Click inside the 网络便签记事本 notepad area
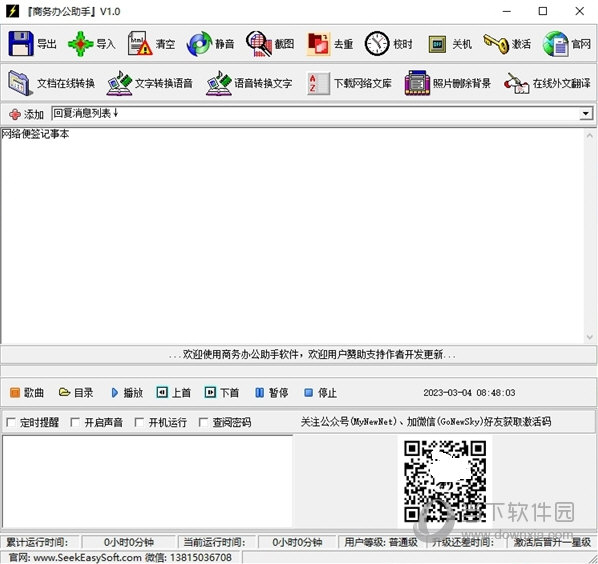The height and width of the screenshot is (564, 598). [292, 236]
